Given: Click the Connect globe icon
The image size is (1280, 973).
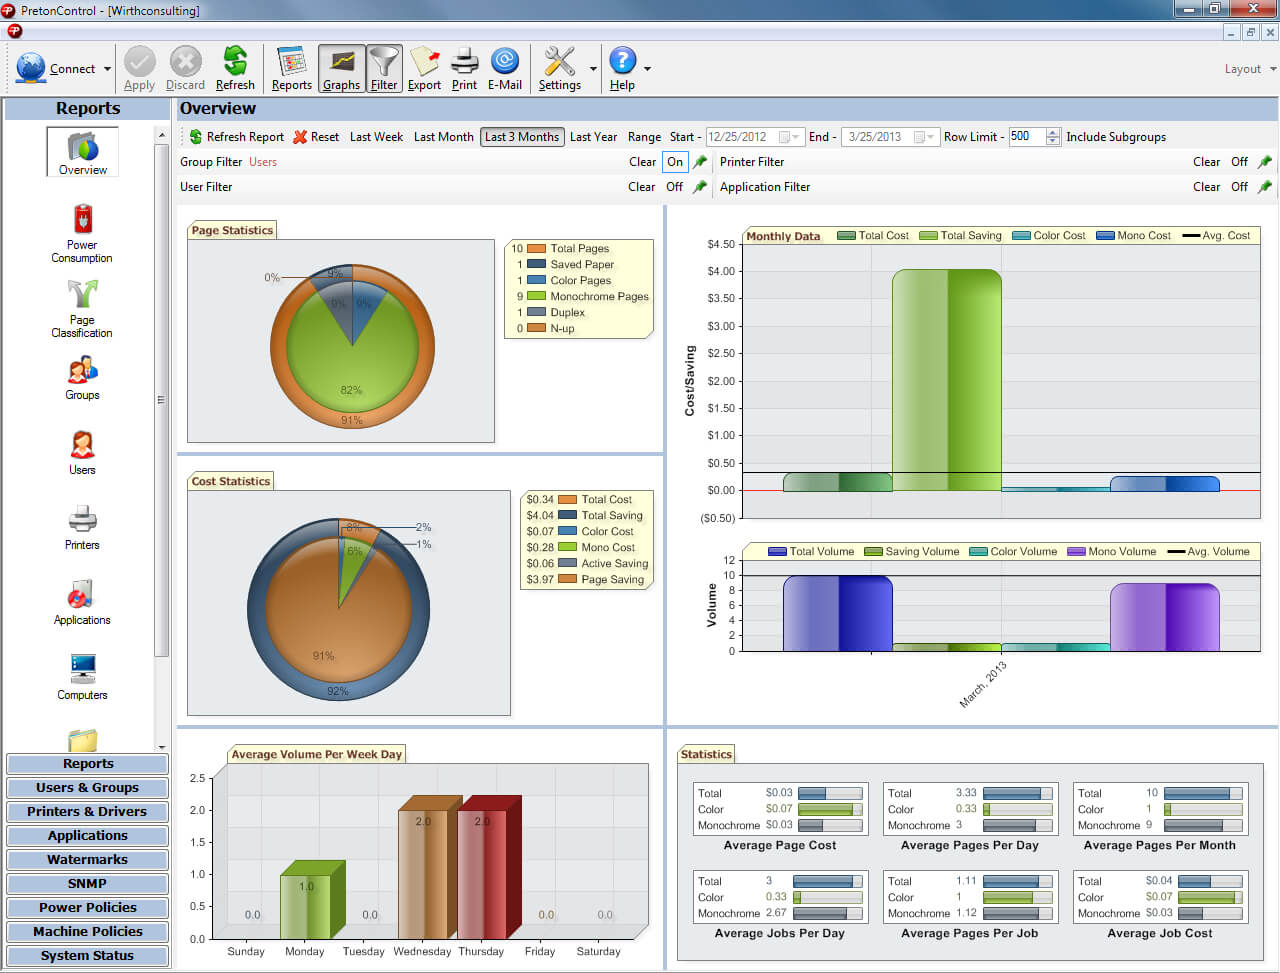Looking at the screenshot, I should click(31, 67).
